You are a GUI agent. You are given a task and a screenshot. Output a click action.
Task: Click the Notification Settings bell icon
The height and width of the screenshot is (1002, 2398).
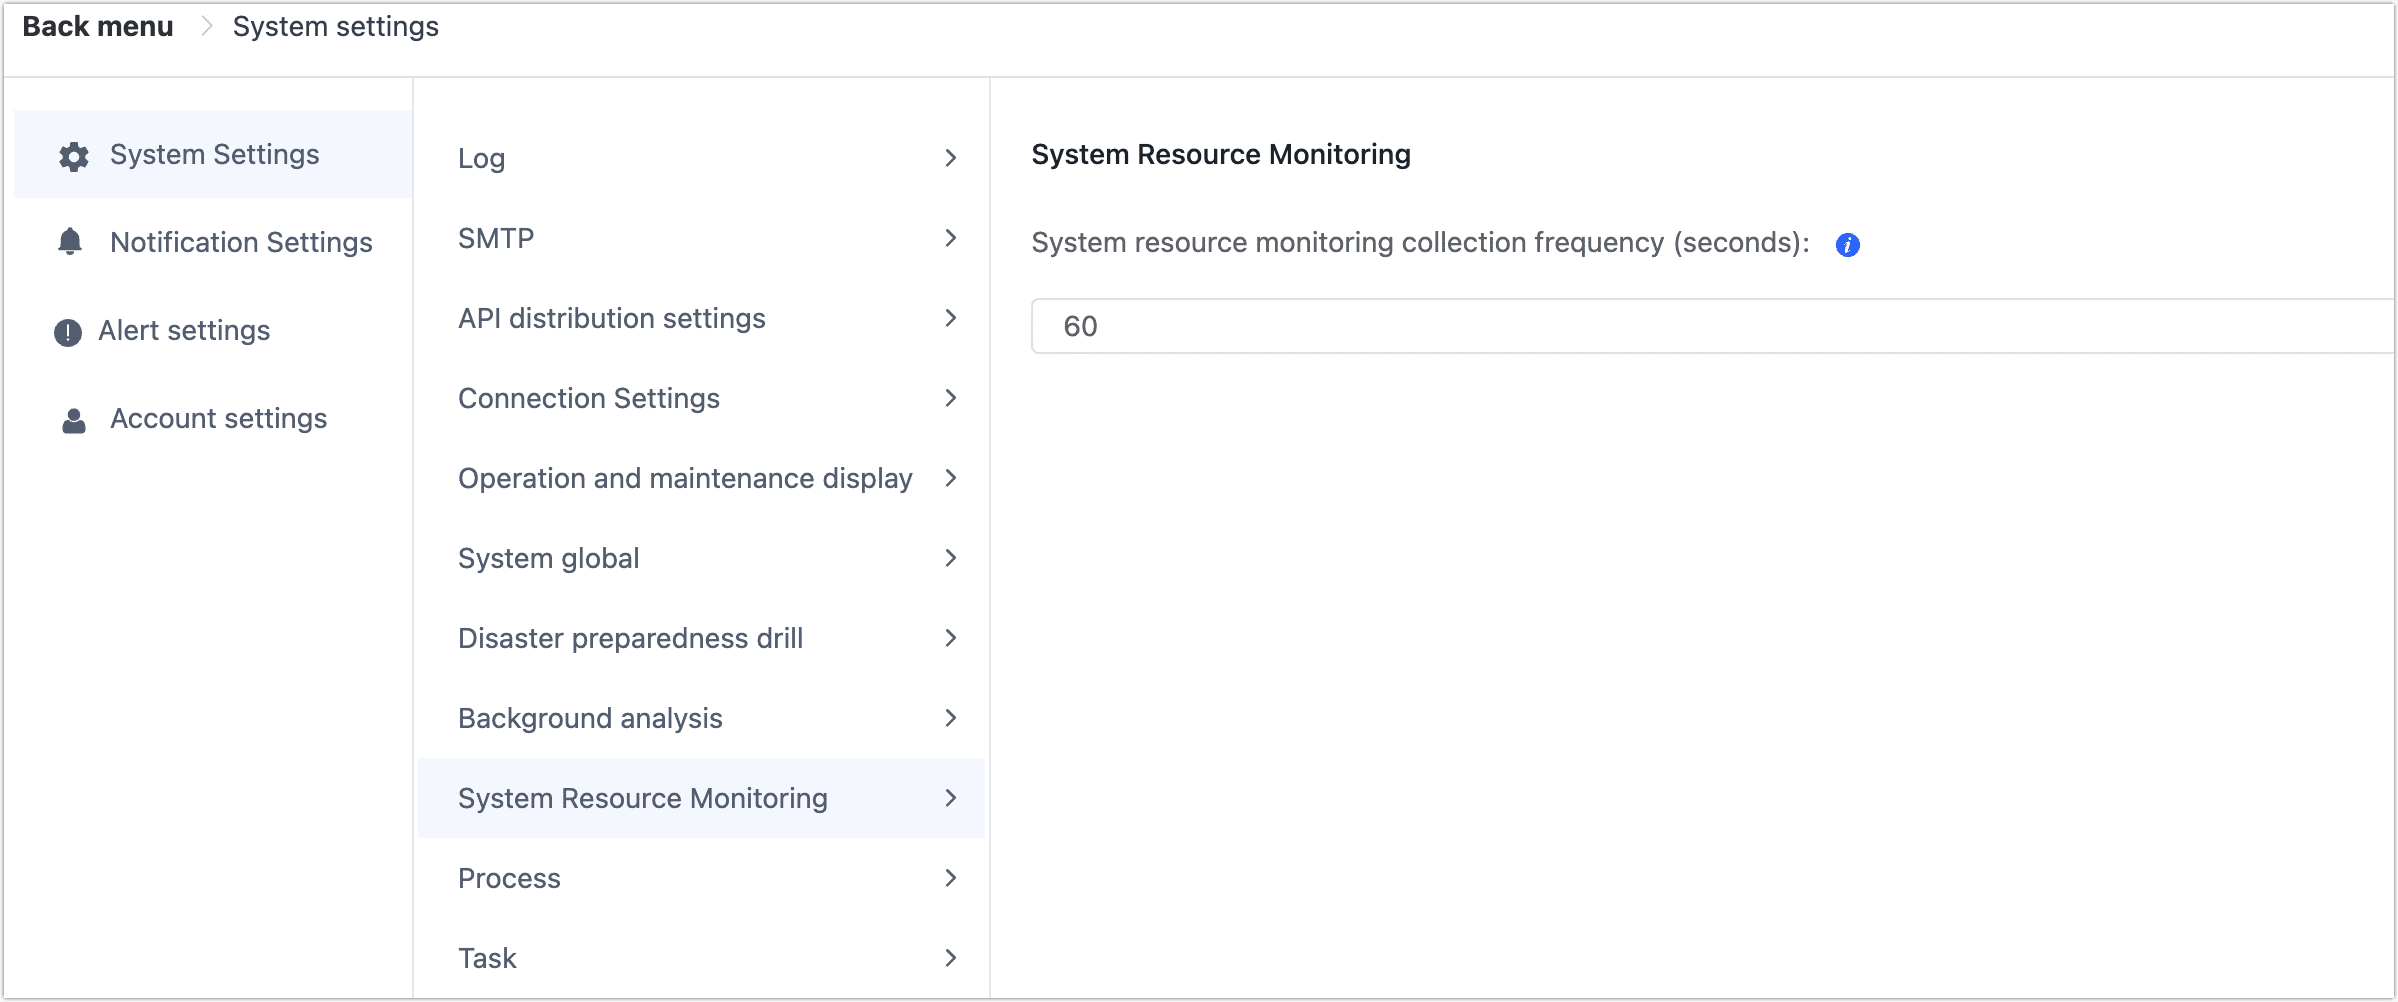pos(70,241)
